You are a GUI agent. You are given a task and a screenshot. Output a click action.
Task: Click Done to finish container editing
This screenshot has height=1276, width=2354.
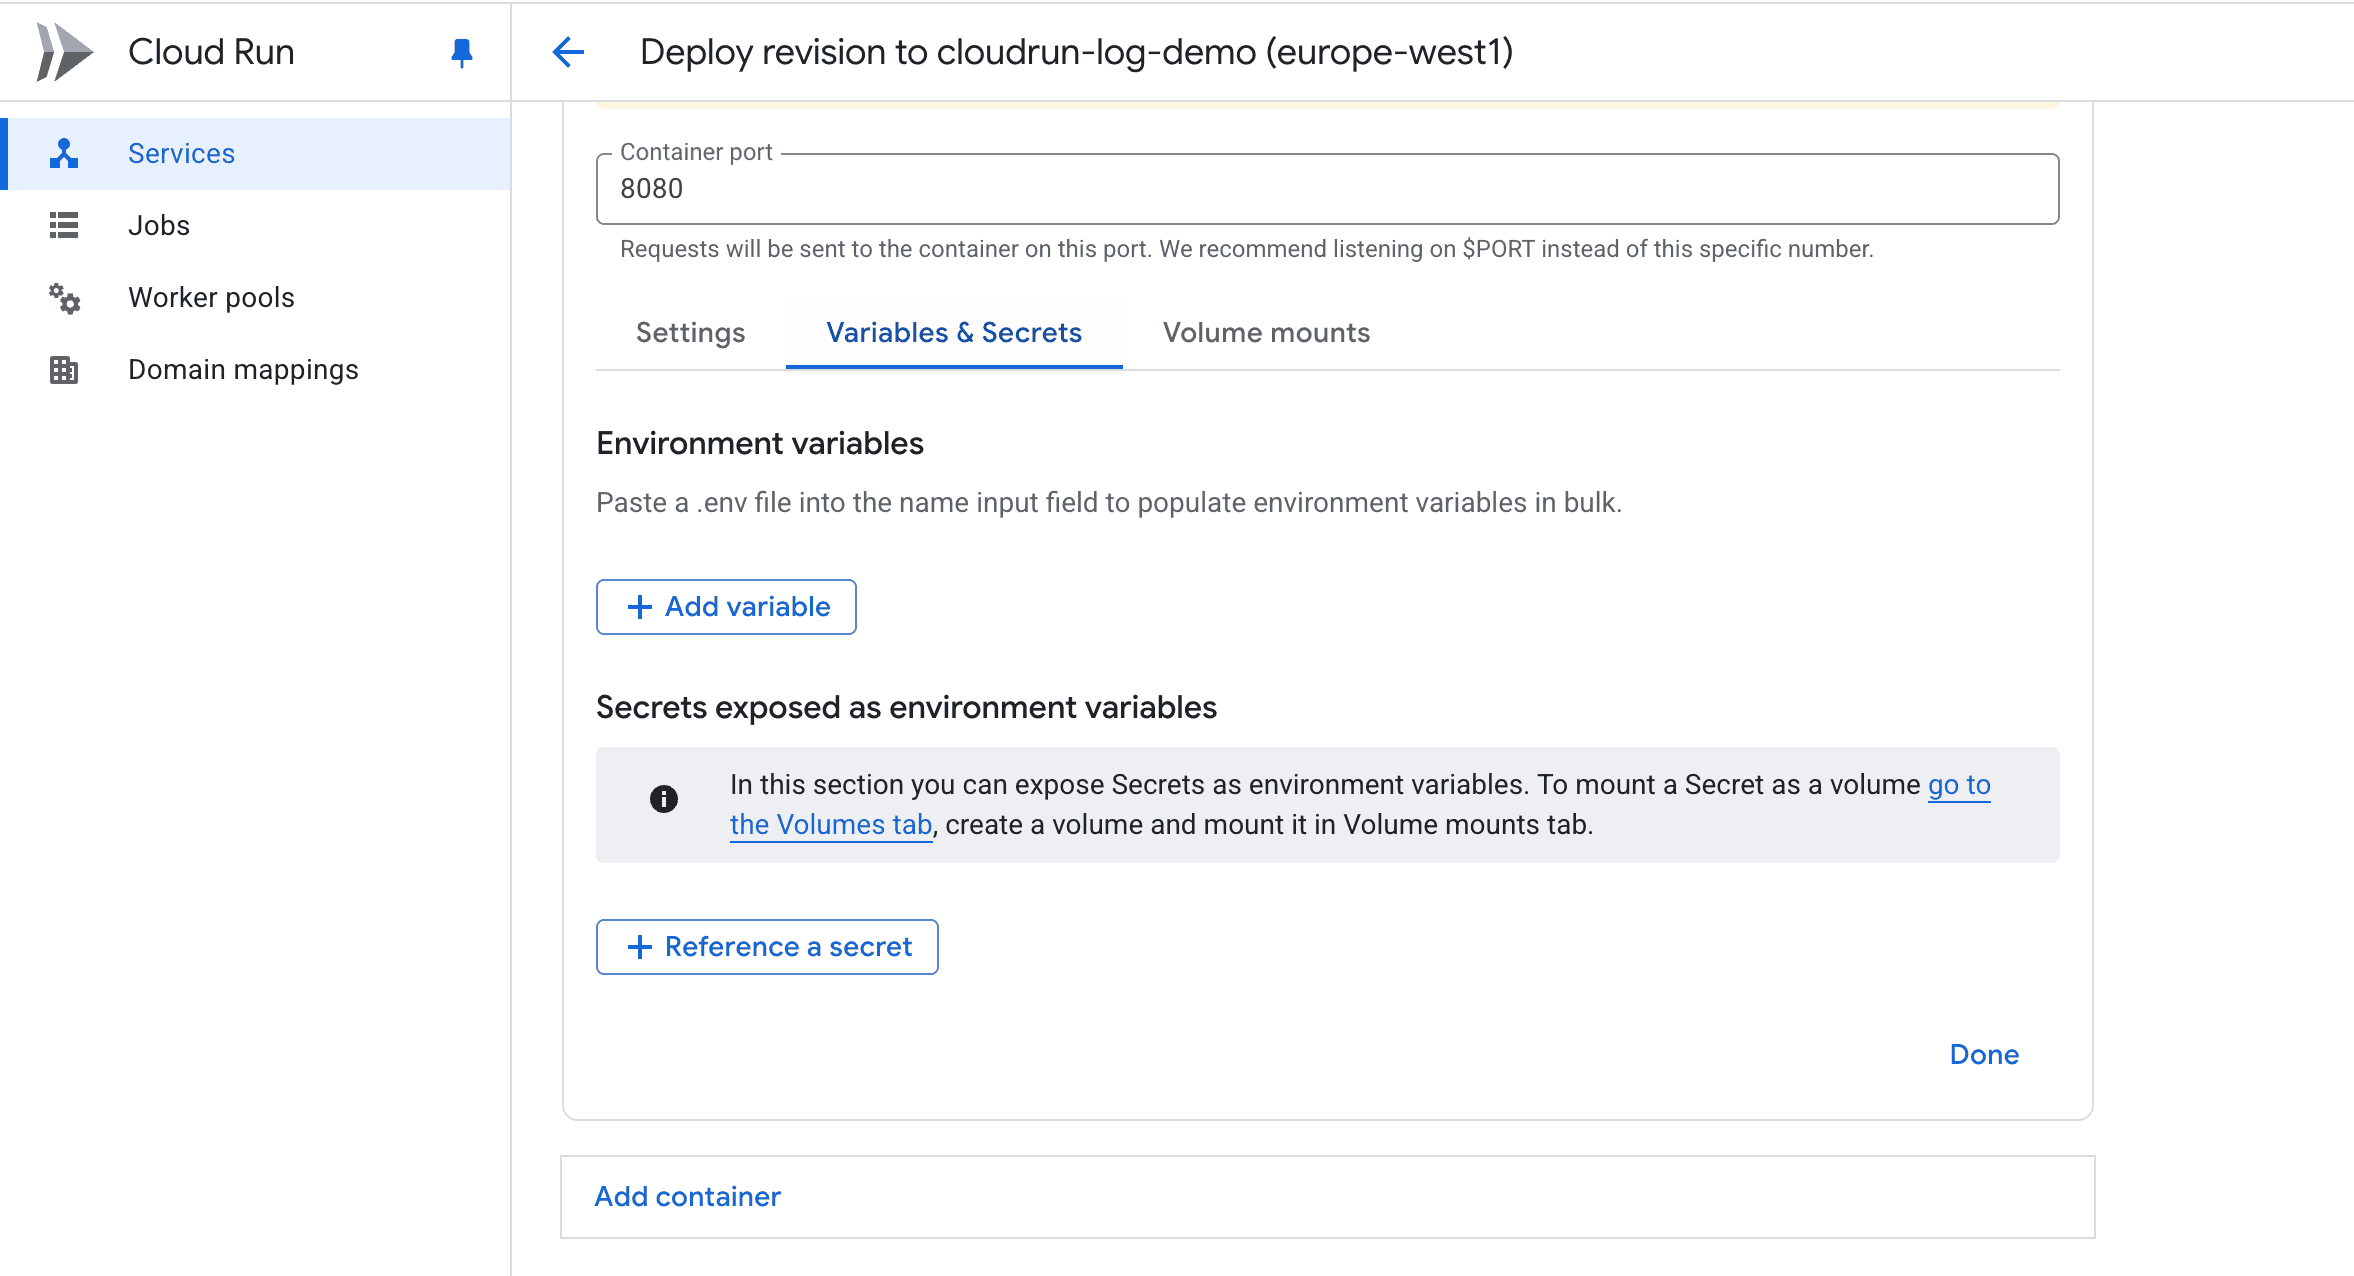[1983, 1054]
